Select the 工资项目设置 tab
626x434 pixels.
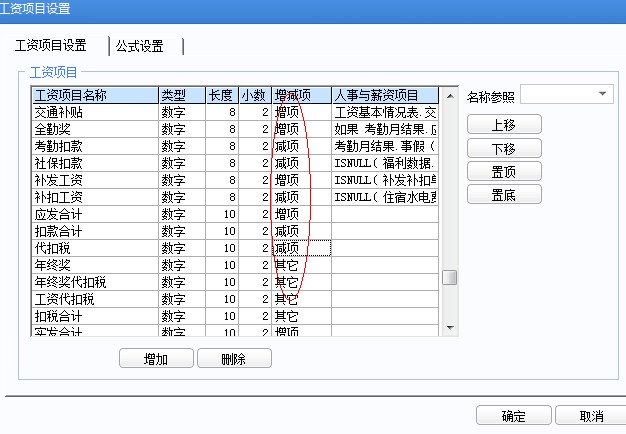(56, 46)
